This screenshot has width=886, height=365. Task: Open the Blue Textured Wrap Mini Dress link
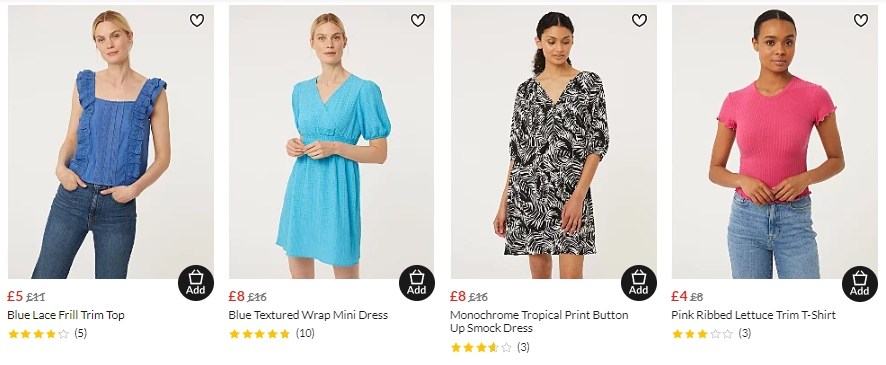click(x=308, y=315)
